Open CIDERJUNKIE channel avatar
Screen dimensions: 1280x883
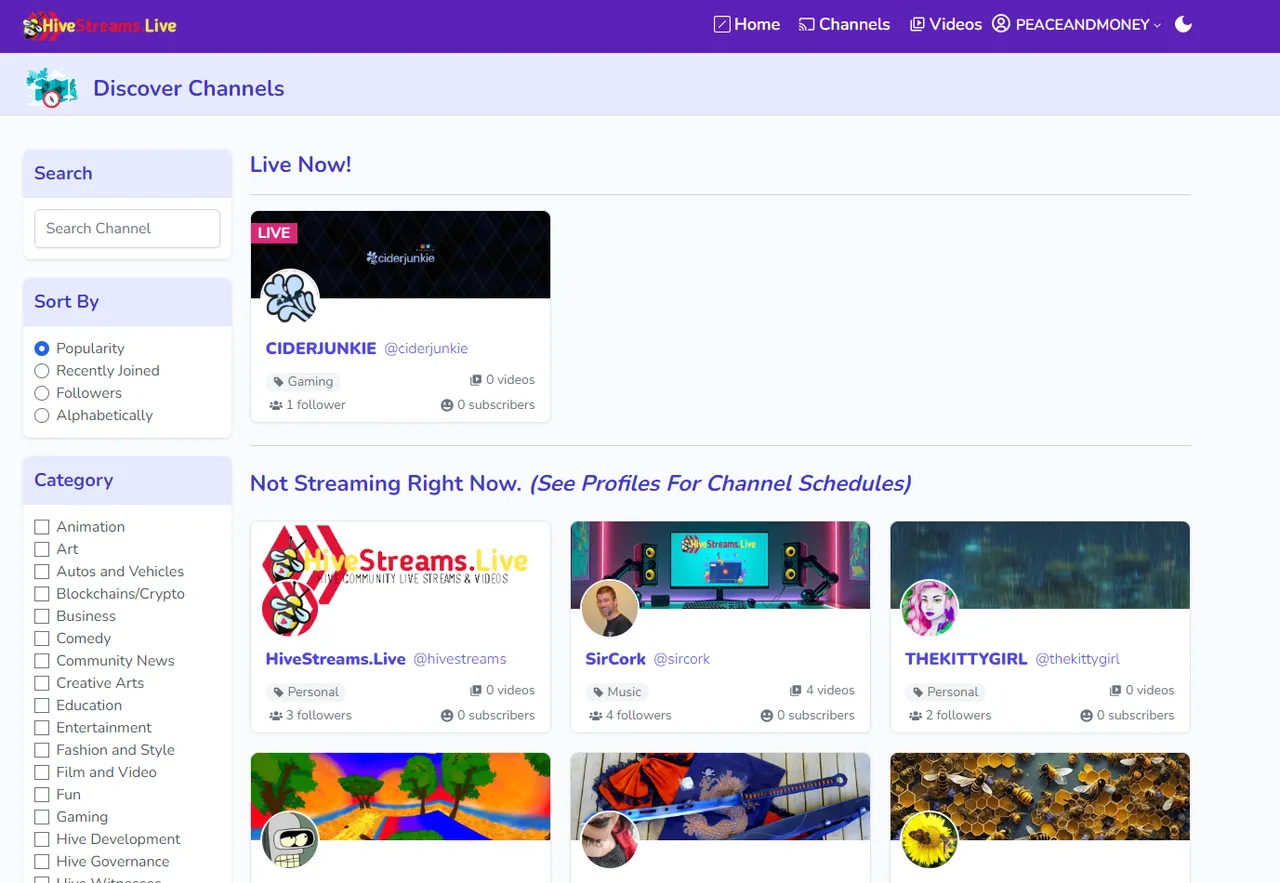pyautogui.click(x=290, y=297)
